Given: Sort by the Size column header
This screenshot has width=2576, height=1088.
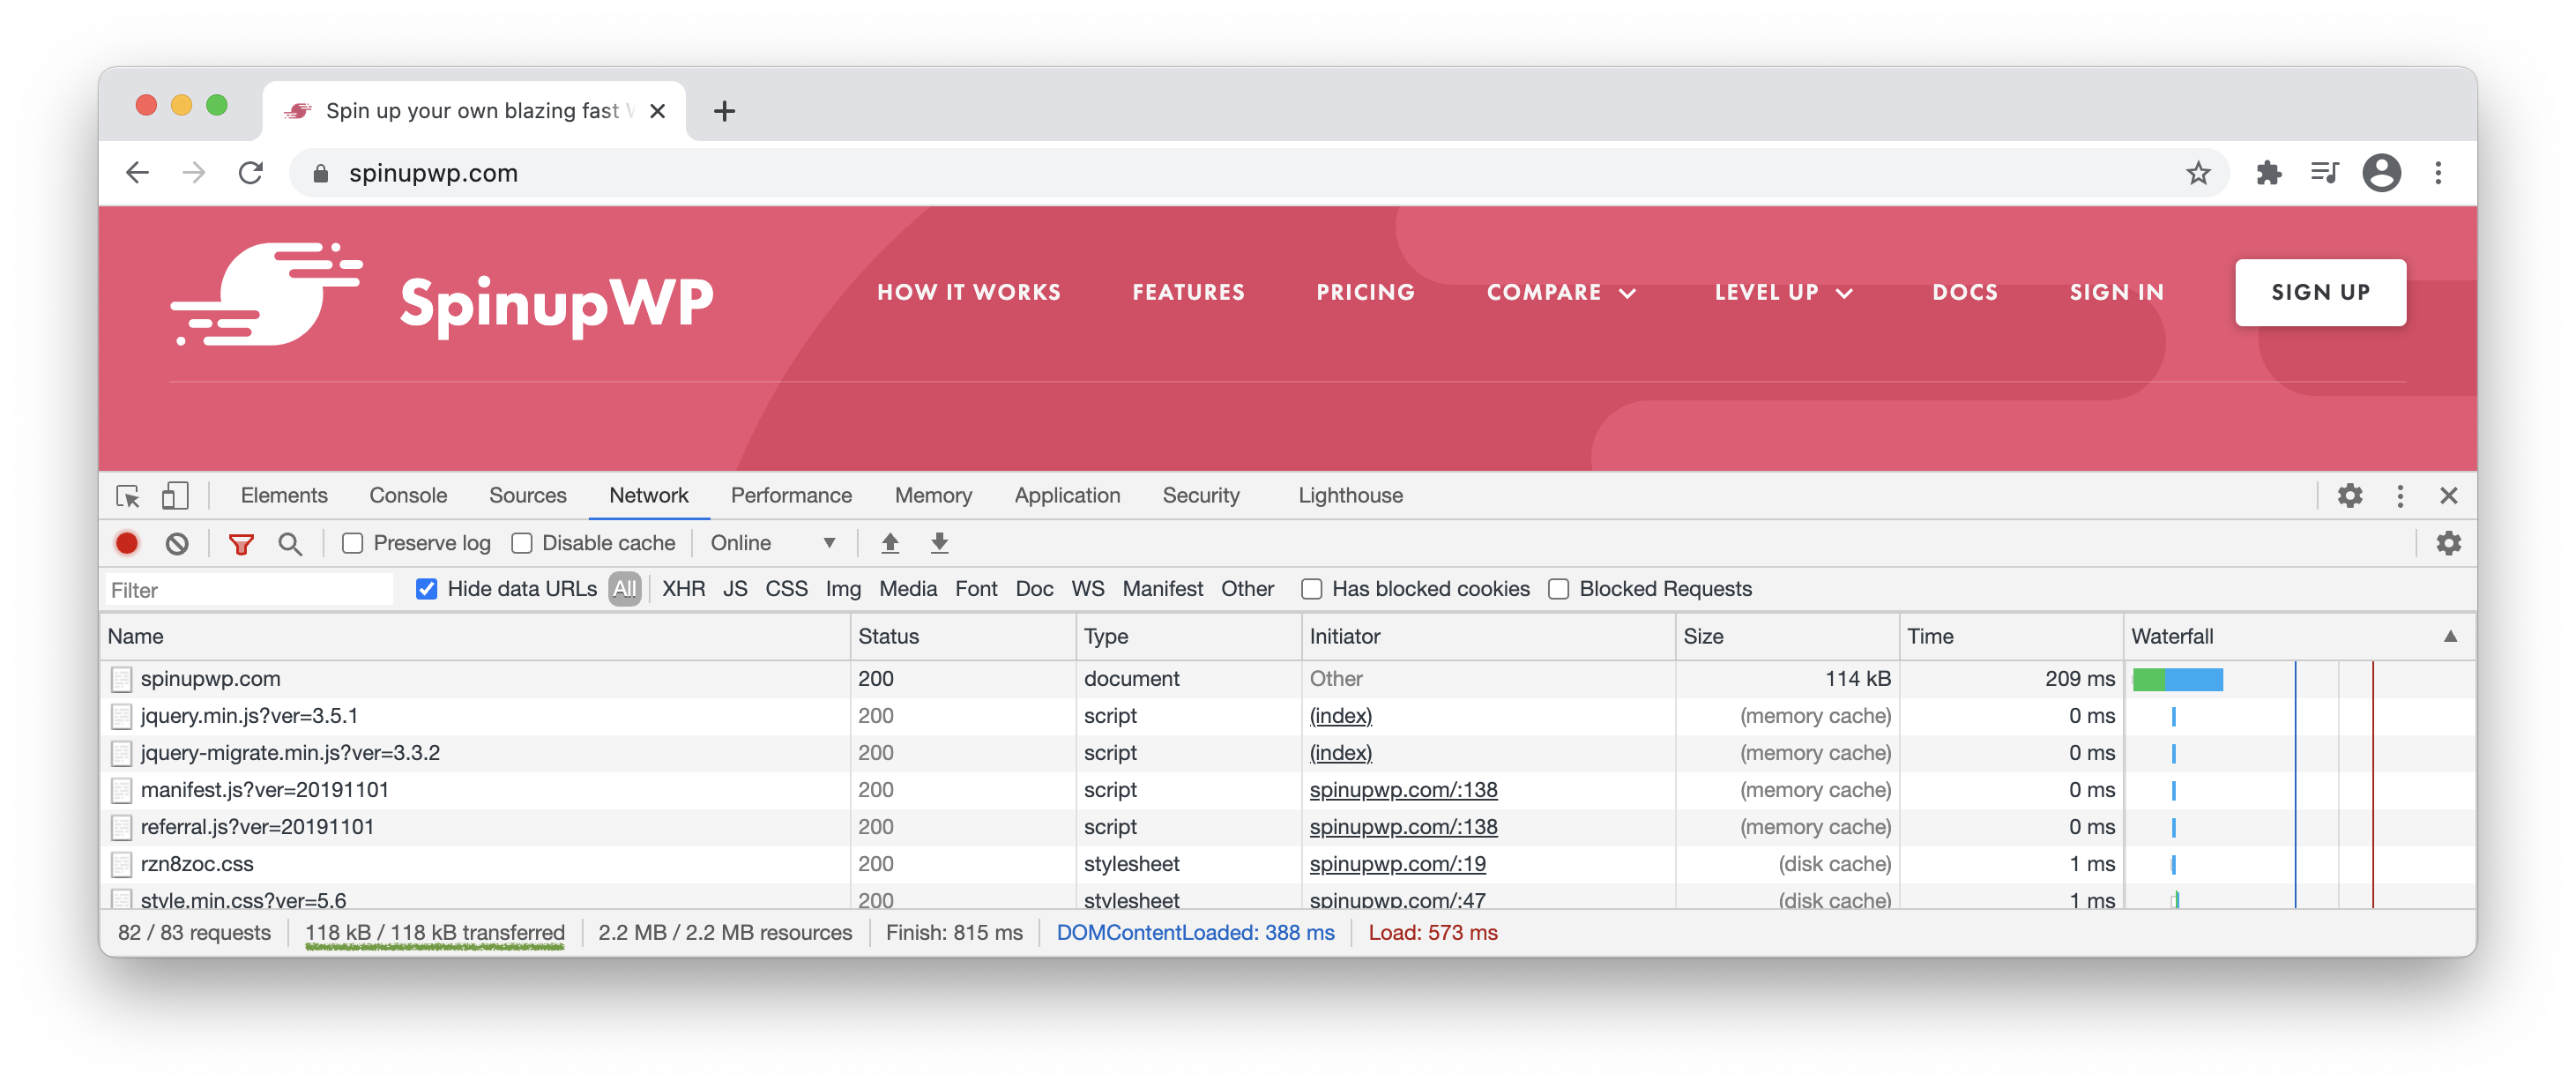Looking at the screenshot, I should [1786, 636].
